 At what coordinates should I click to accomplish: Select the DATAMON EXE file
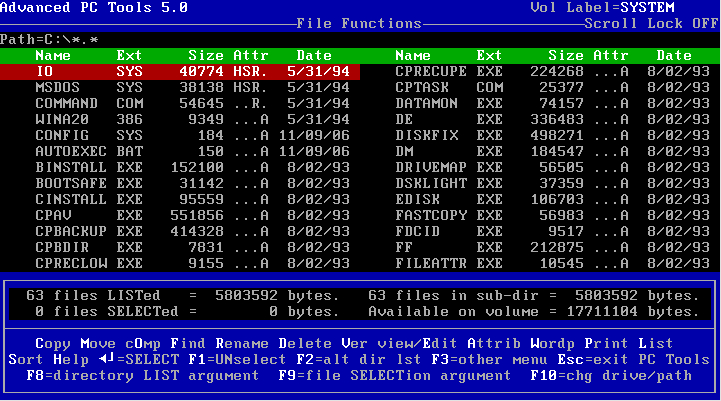pos(553,103)
